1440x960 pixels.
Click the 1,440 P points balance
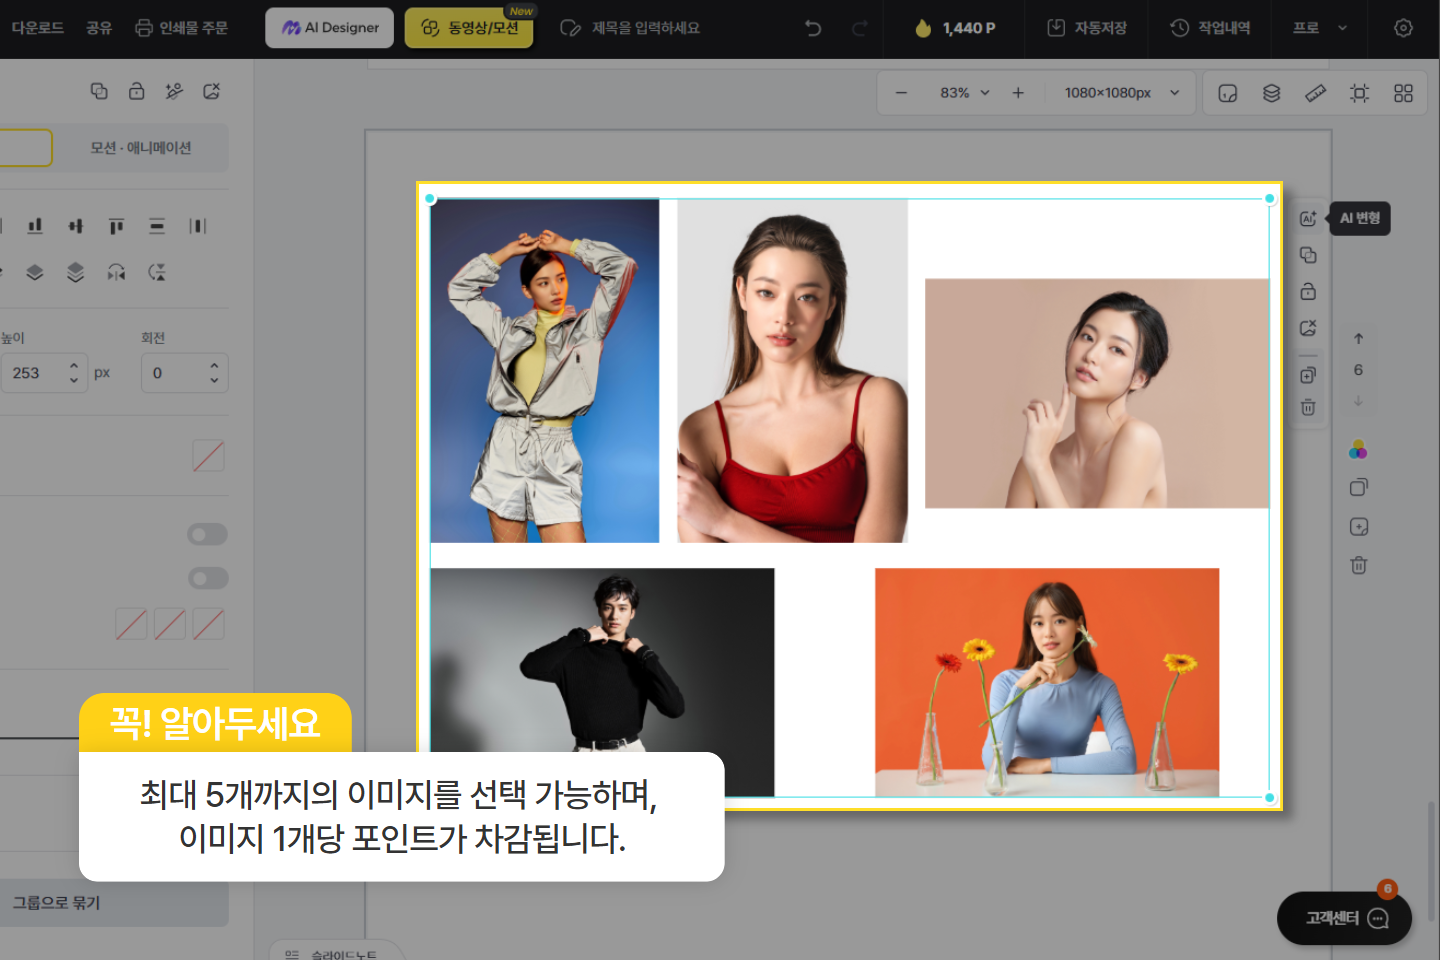955,28
